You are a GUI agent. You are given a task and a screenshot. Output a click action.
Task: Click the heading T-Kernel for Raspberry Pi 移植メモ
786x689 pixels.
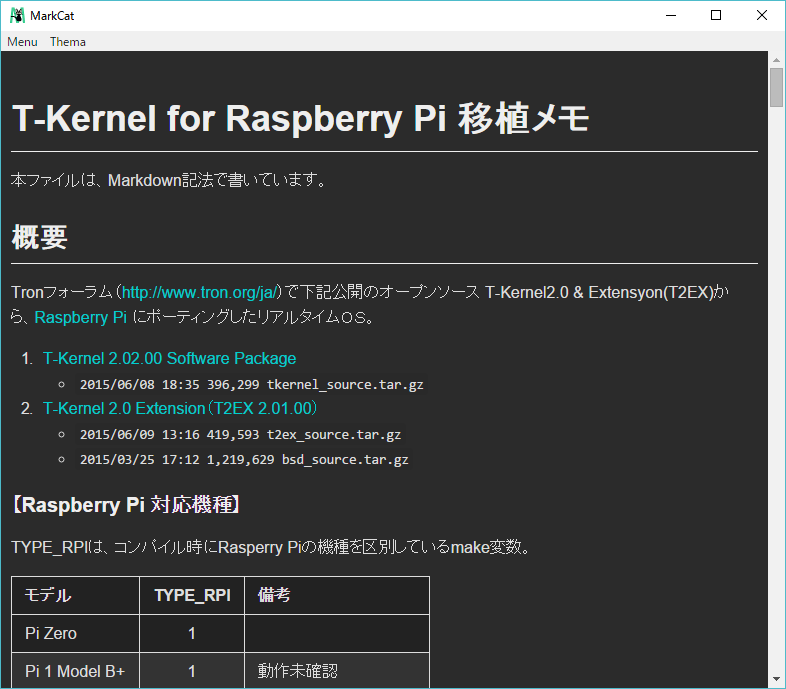(x=300, y=119)
